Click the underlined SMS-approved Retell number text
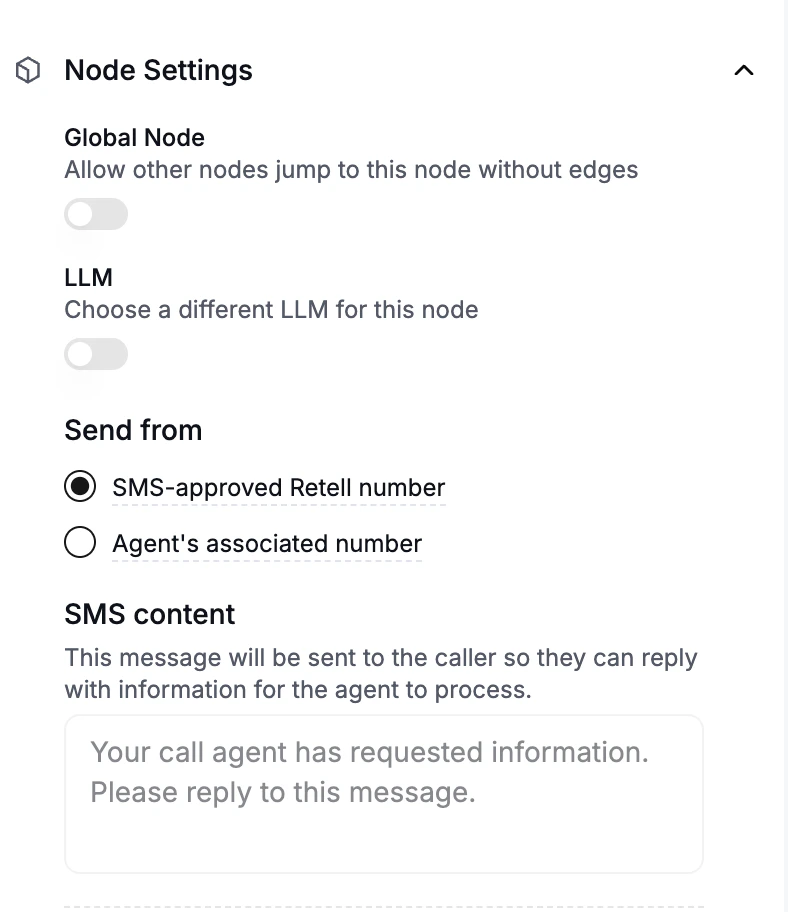The height and width of the screenshot is (912, 788). (x=277, y=487)
